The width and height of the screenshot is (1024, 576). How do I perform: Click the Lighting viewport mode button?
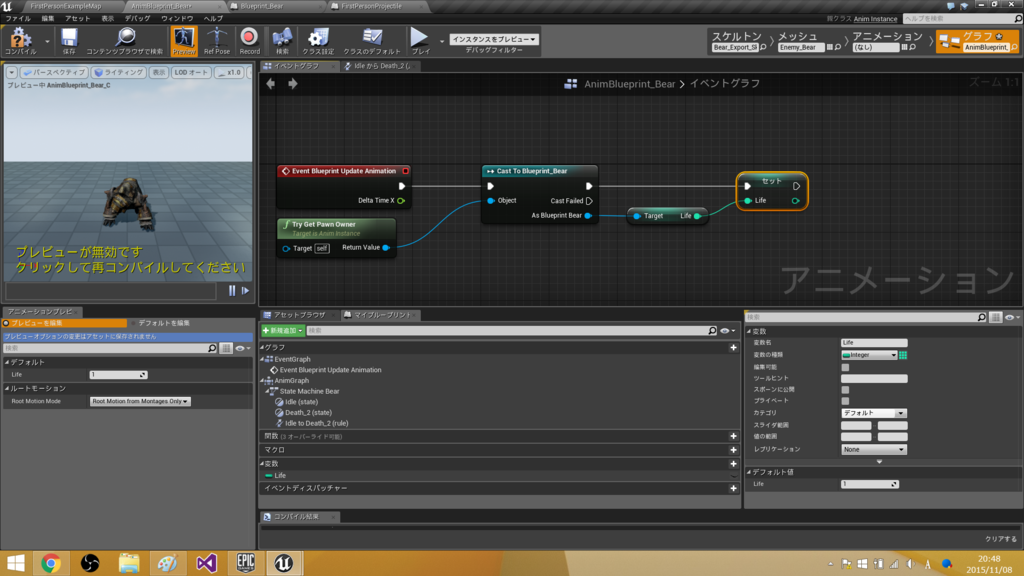point(118,72)
